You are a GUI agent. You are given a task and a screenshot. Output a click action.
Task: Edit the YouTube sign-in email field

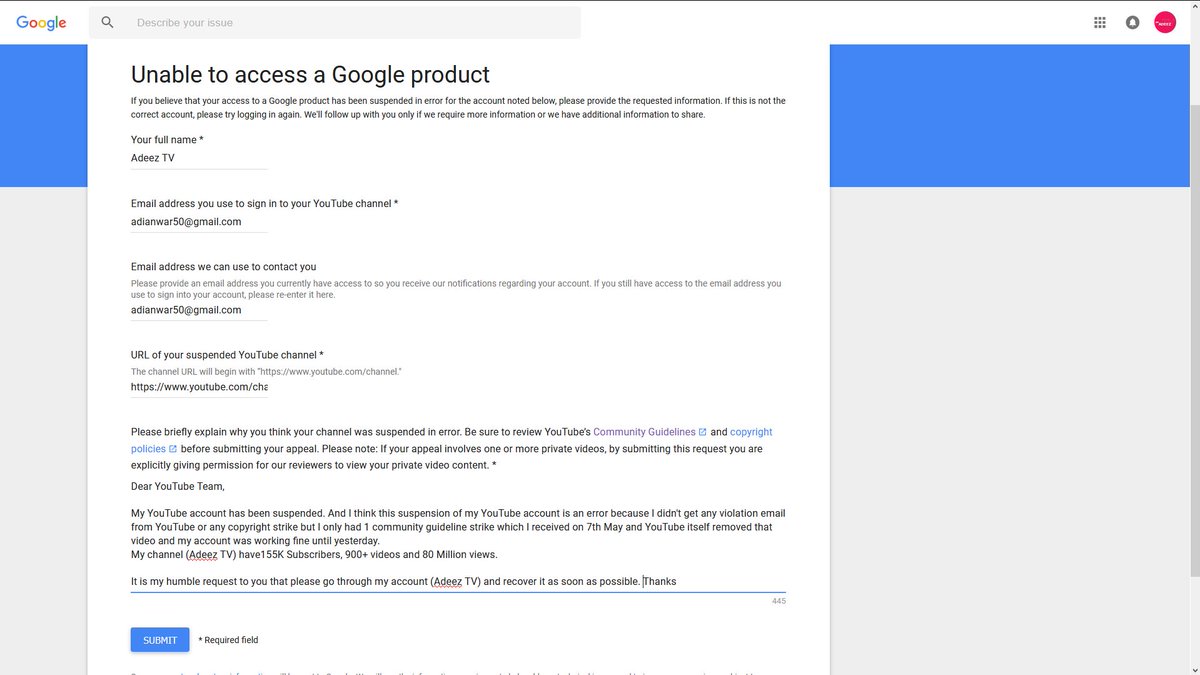[x=199, y=222]
